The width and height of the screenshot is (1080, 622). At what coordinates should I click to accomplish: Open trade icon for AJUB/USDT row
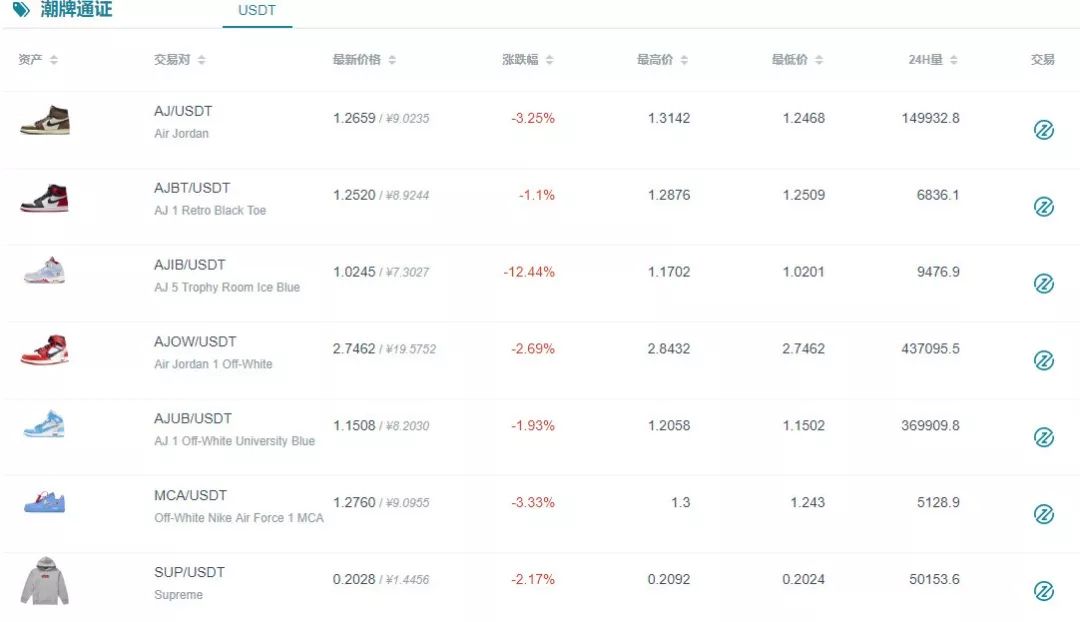pos(1043,437)
